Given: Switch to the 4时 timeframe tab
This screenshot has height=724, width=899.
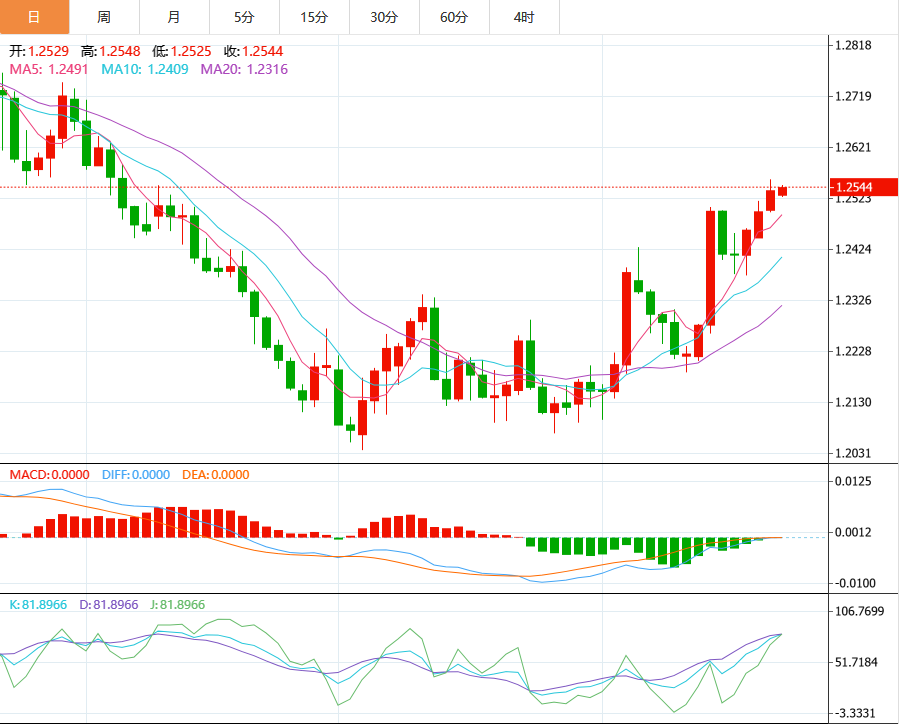Looking at the screenshot, I should [524, 17].
